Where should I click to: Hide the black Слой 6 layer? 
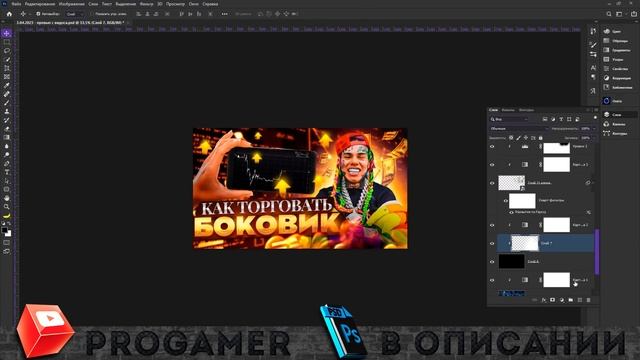[492, 262]
